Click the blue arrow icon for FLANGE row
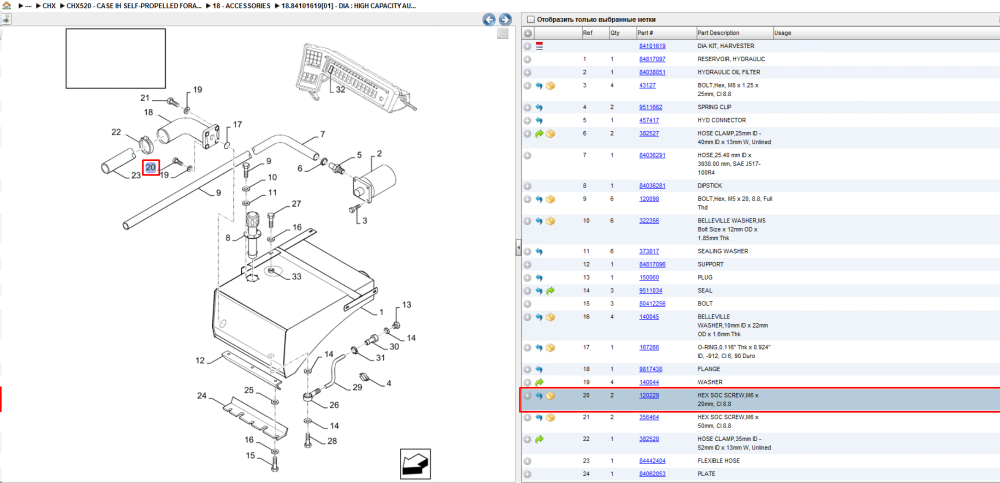Screen dimensions: 1000x483 click(x=539, y=369)
